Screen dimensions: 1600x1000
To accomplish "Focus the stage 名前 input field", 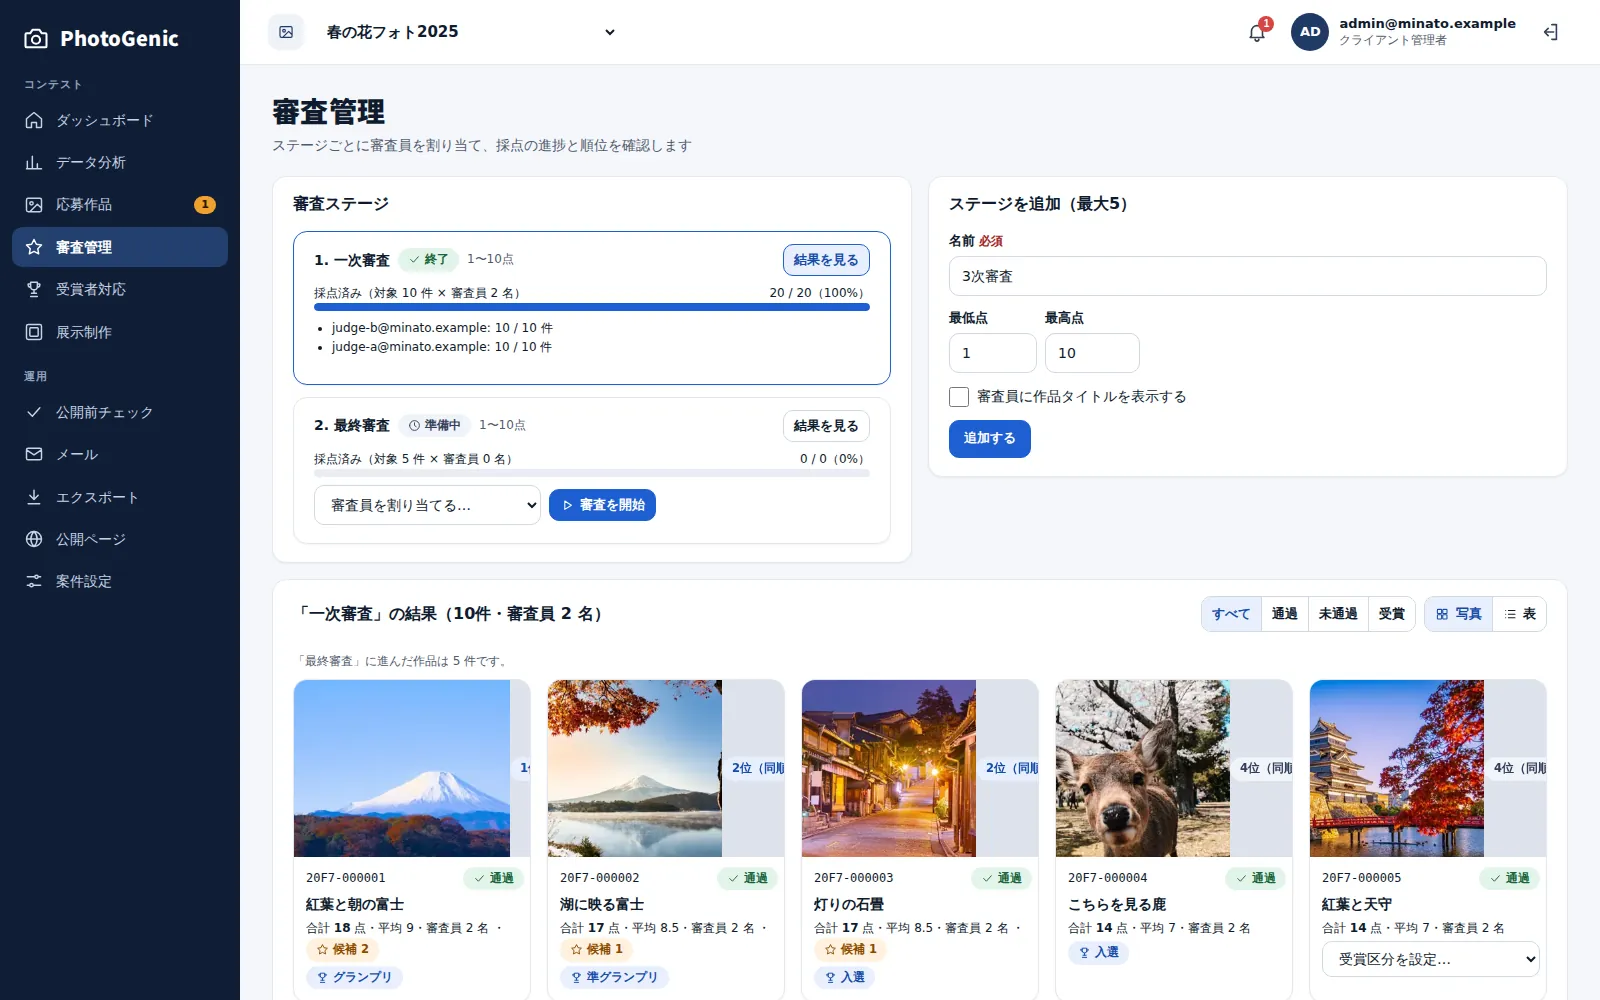I will 1248,276.
